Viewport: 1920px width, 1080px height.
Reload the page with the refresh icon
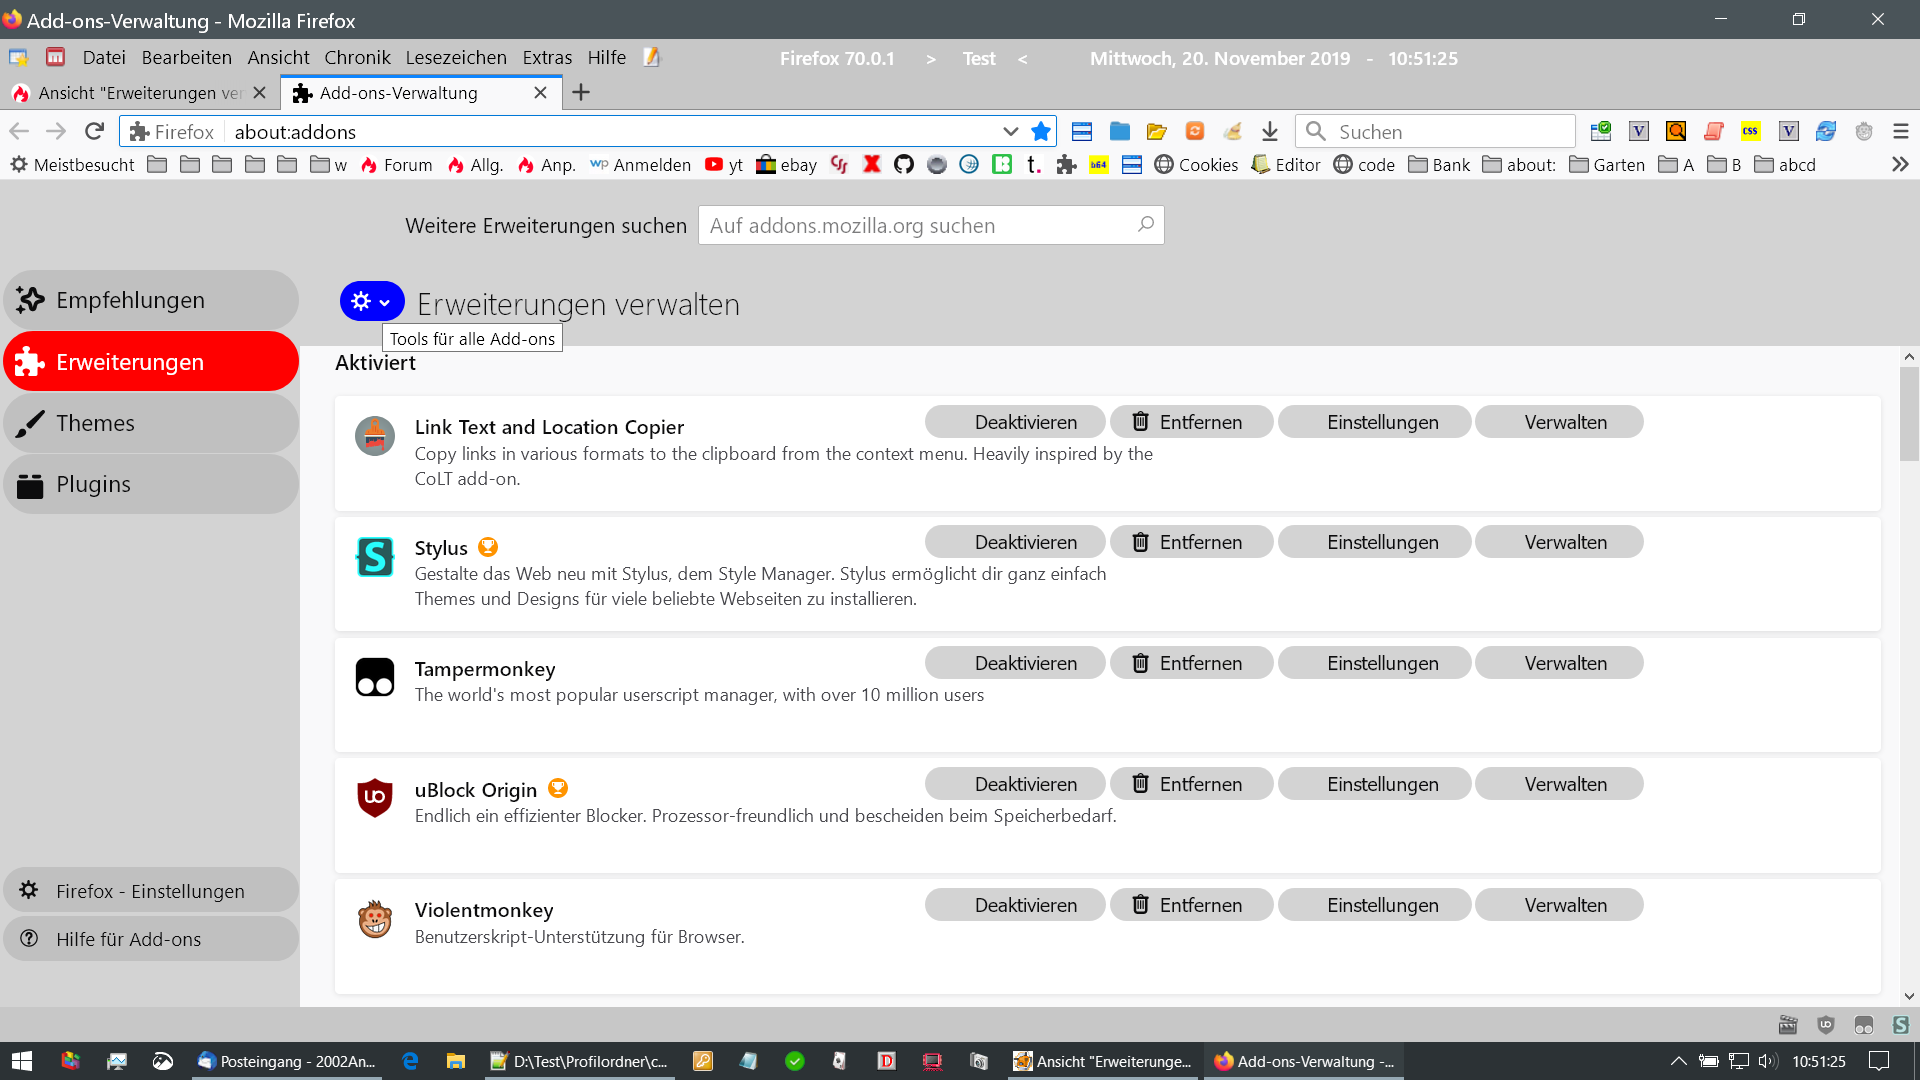click(x=94, y=131)
